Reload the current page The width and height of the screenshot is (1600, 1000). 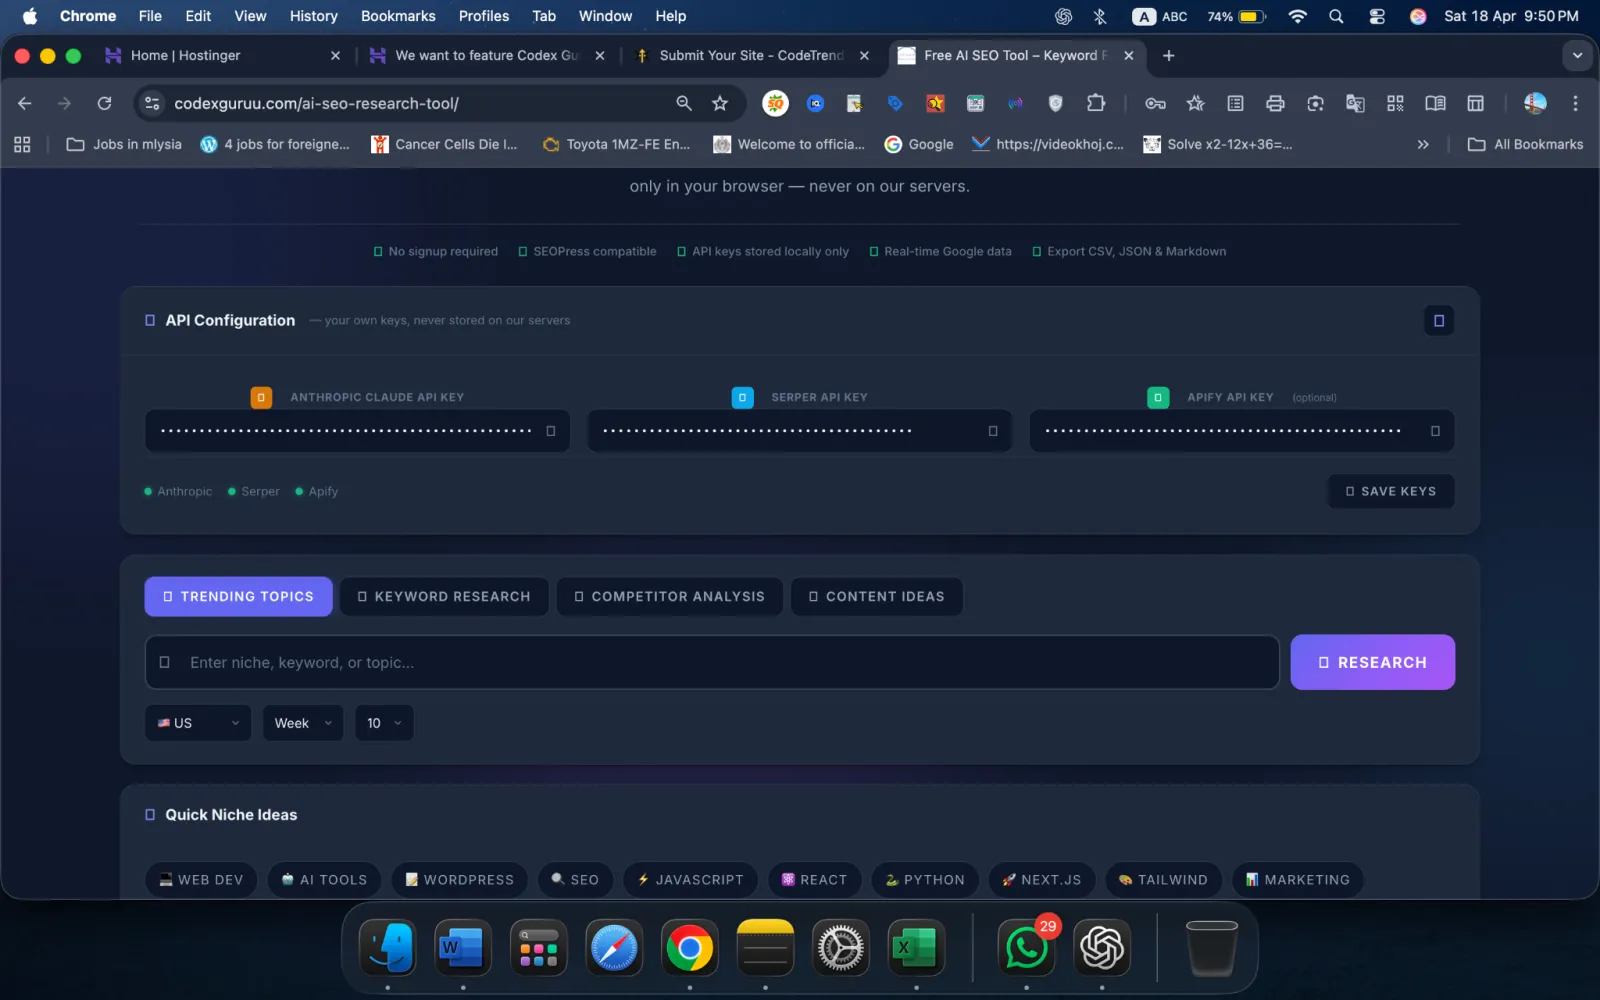(x=104, y=103)
